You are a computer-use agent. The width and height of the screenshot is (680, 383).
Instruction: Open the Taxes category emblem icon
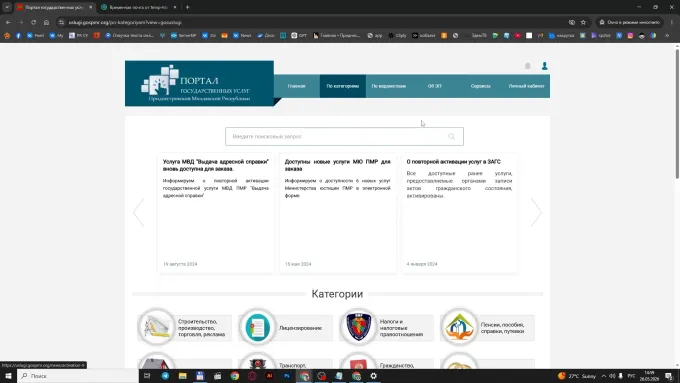point(358,327)
